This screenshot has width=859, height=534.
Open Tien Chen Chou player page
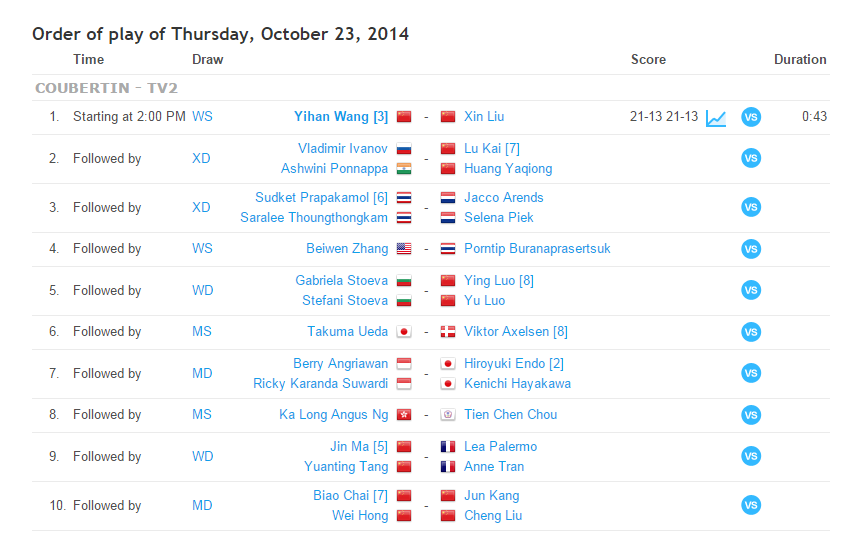[x=510, y=415]
